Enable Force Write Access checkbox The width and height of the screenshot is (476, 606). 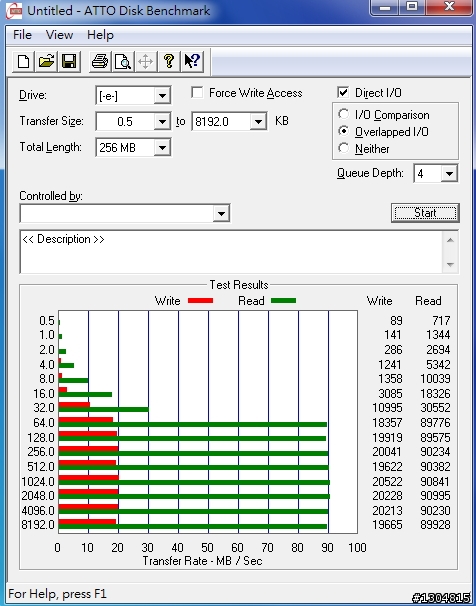click(197, 93)
